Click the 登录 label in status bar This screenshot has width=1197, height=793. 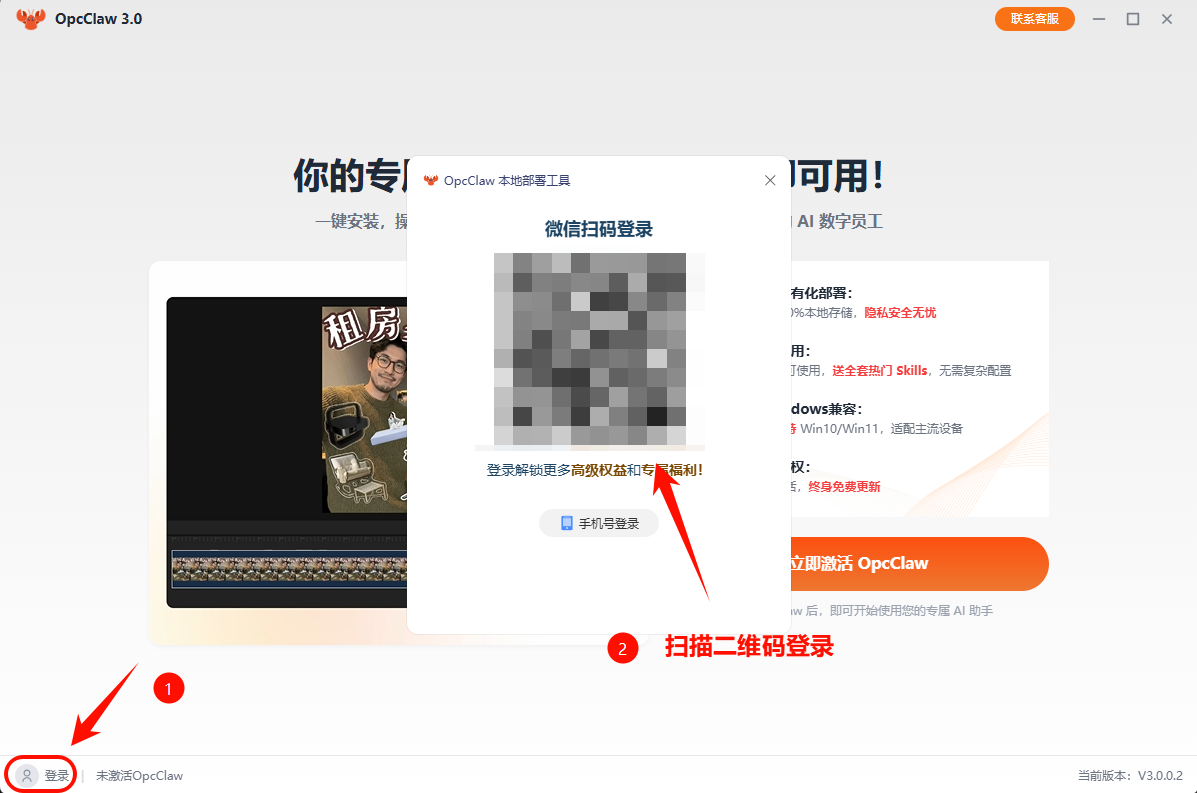click(56, 775)
